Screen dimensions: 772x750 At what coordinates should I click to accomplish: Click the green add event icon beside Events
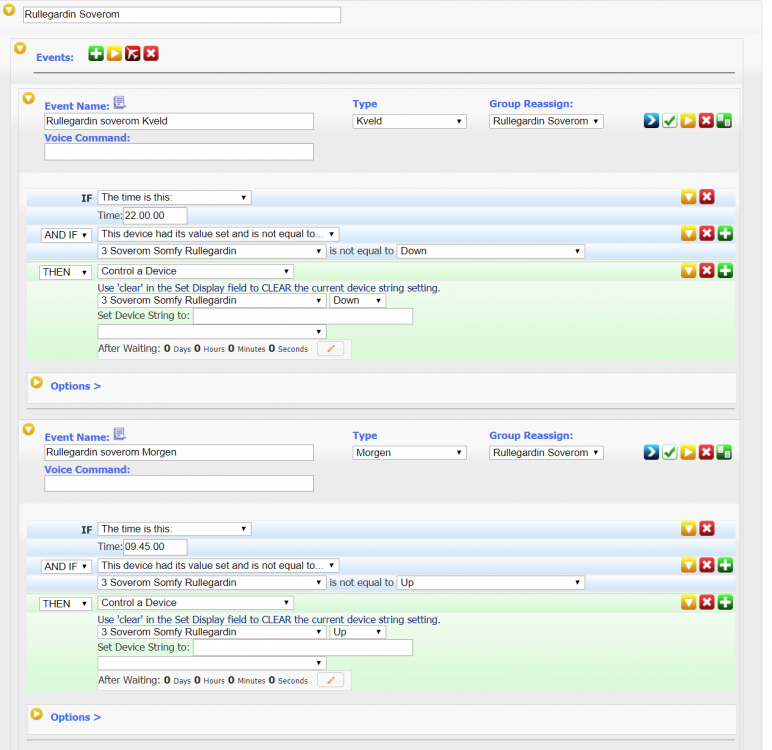tap(96, 54)
